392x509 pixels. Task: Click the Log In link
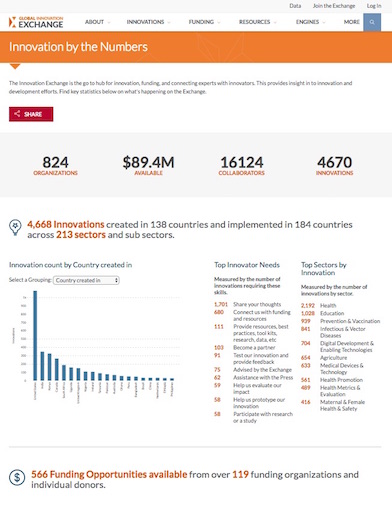pos(374,6)
